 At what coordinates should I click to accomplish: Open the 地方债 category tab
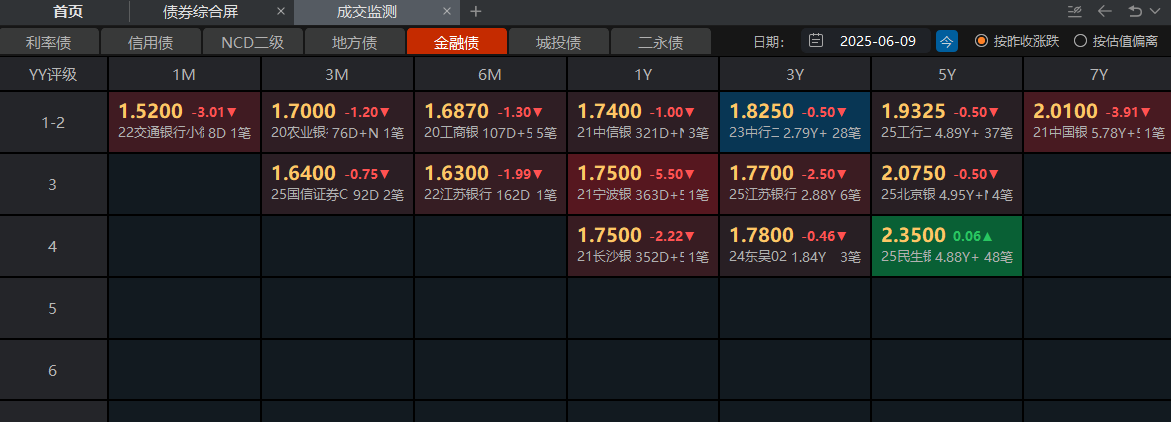click(355, 42)
